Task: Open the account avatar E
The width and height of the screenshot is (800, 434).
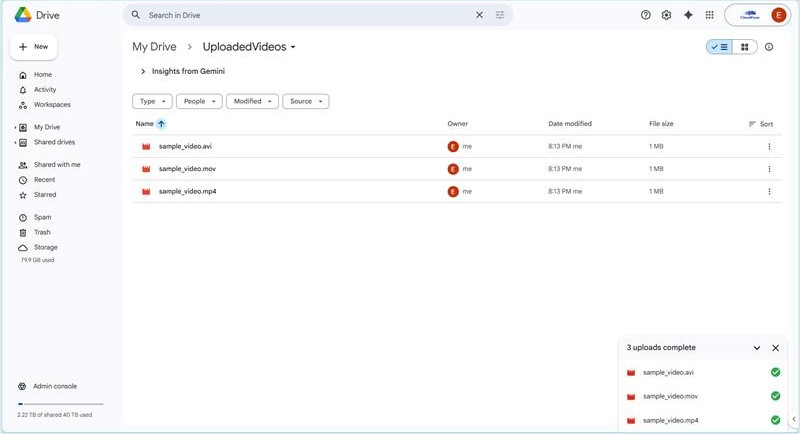Action: click(x=779, y=15)
